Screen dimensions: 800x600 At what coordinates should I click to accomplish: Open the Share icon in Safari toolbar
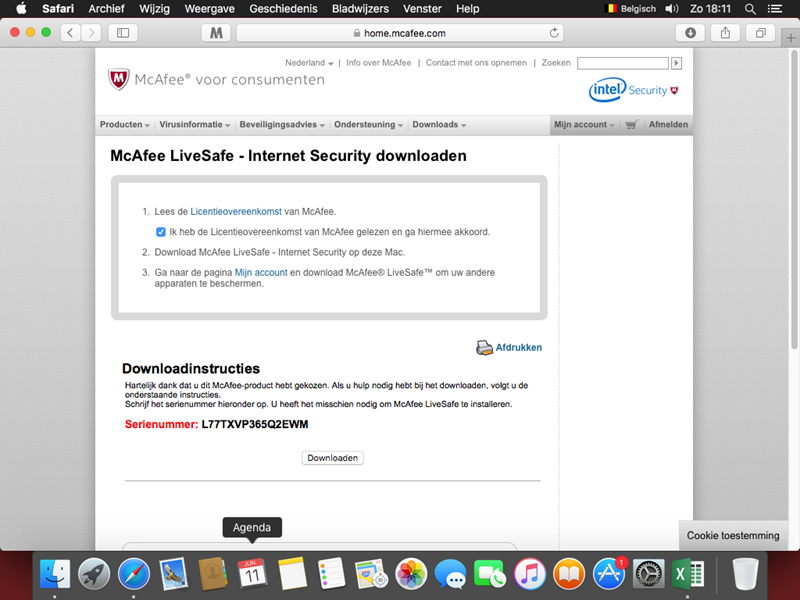[725, 33]
